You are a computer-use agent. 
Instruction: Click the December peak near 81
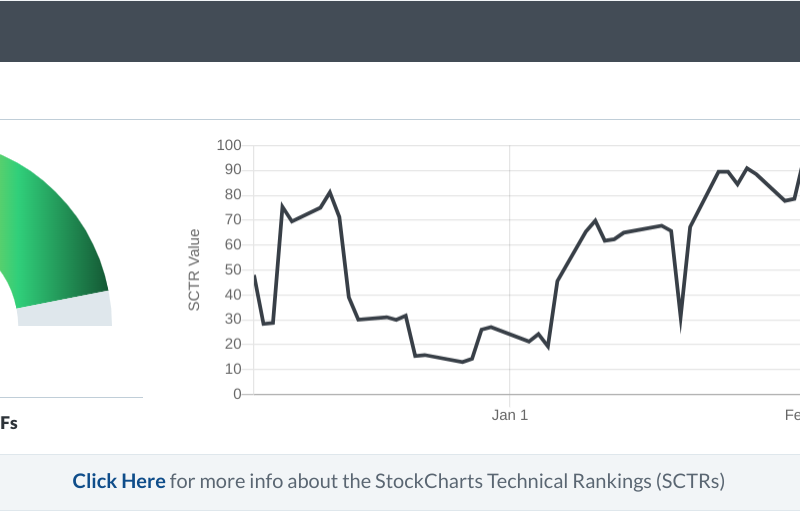[x=330, y=192]
